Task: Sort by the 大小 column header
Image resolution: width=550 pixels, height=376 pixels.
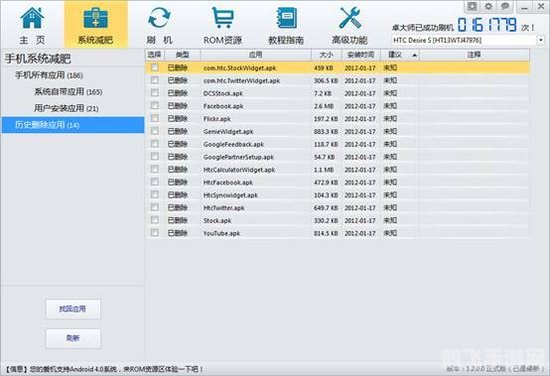Action: pos(326,55)
